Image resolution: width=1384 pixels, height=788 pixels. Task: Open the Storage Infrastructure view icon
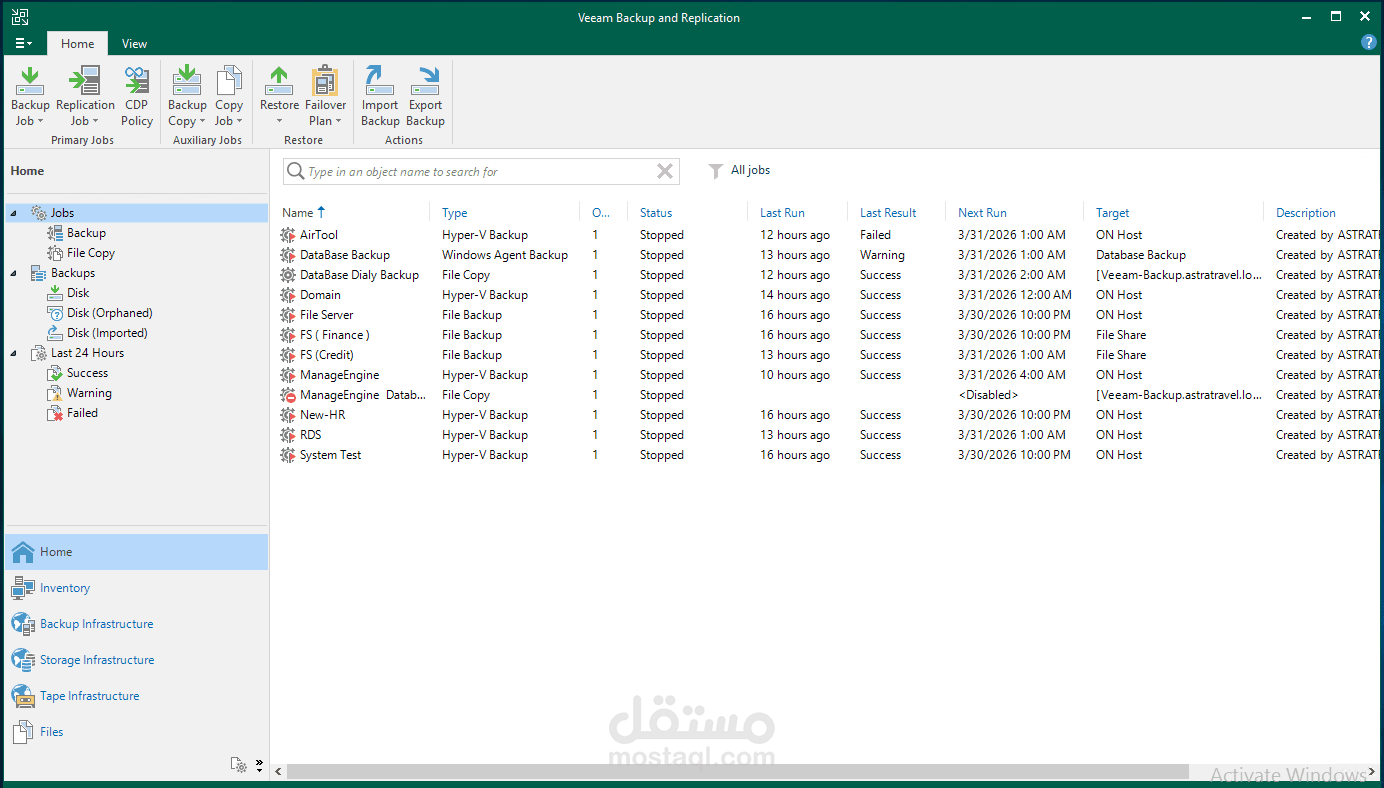click(x=23, y=660)
